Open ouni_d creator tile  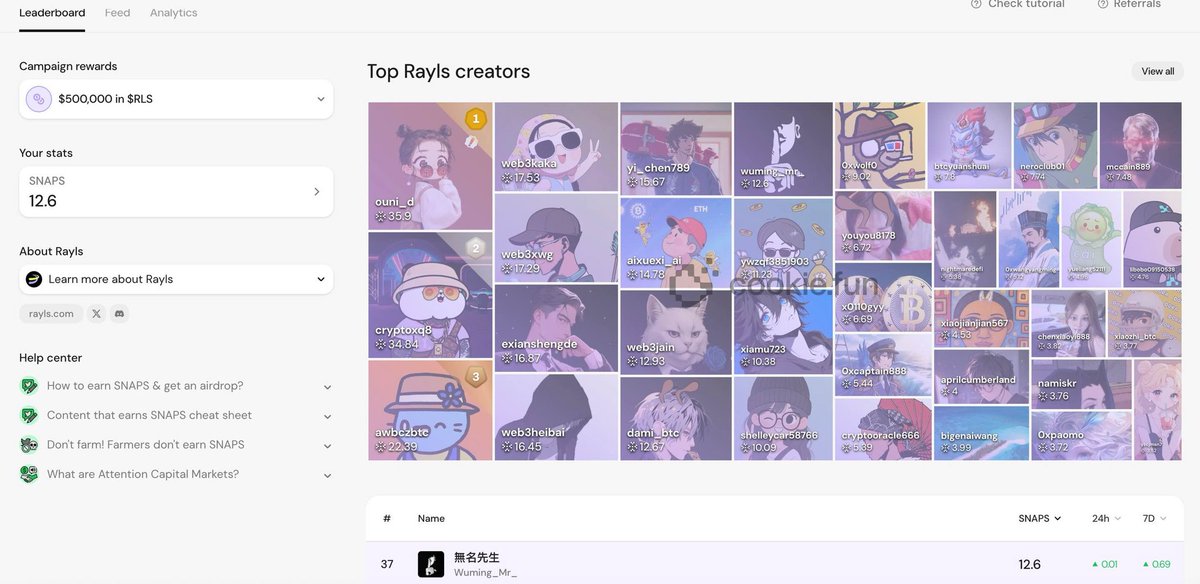click(430, 166)
